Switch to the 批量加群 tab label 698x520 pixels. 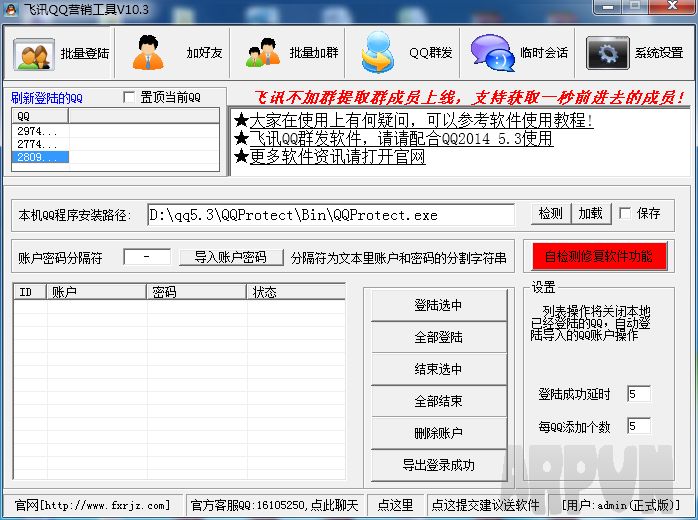[x=314, y=53]
